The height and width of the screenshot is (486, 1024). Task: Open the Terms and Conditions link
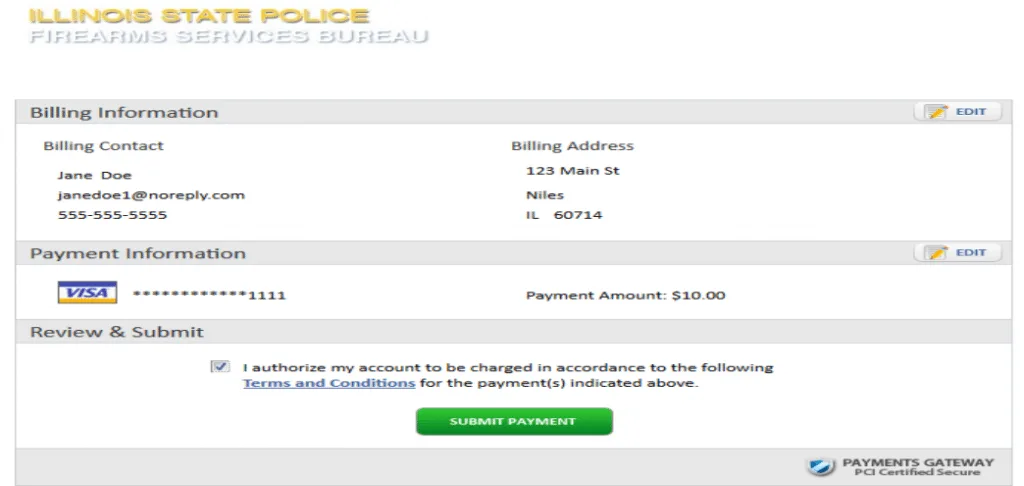click(x=329, y=383)
